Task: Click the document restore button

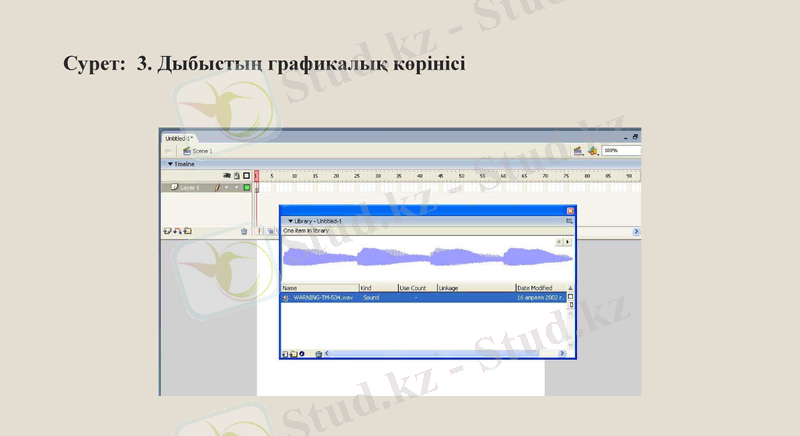Action: 635,137
